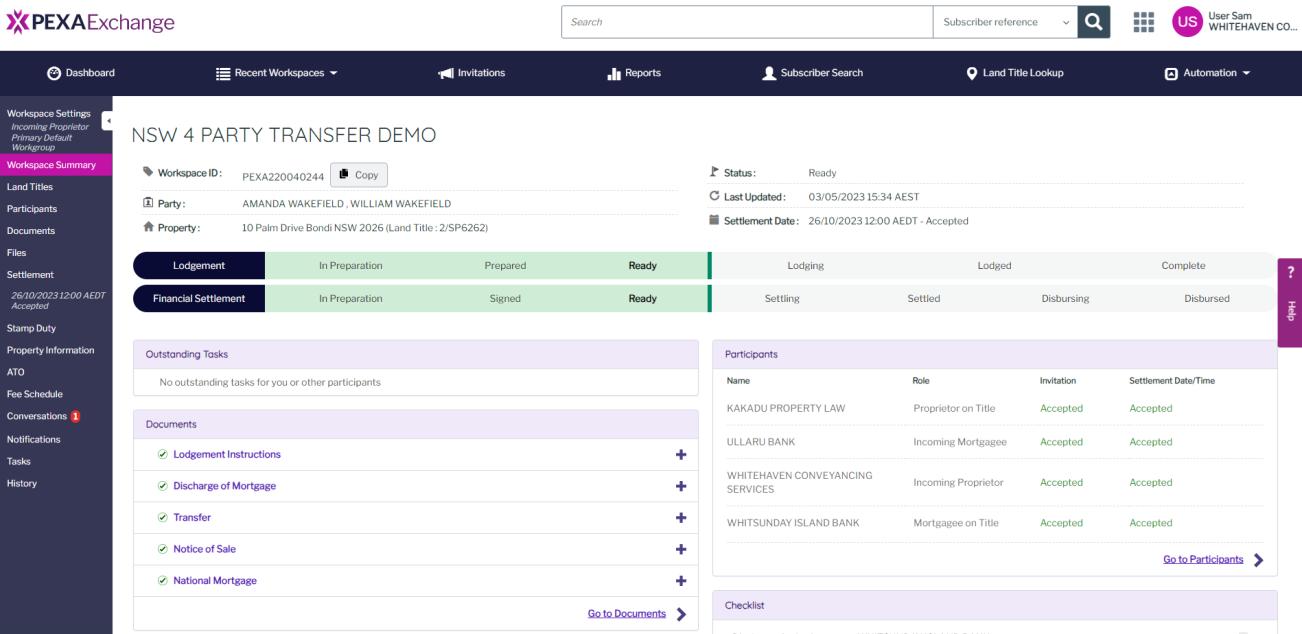Image resolution: width=1302 pixels, height=634 pixels.
Task: Click the search magnifier button
Action: coord(1095,22)
